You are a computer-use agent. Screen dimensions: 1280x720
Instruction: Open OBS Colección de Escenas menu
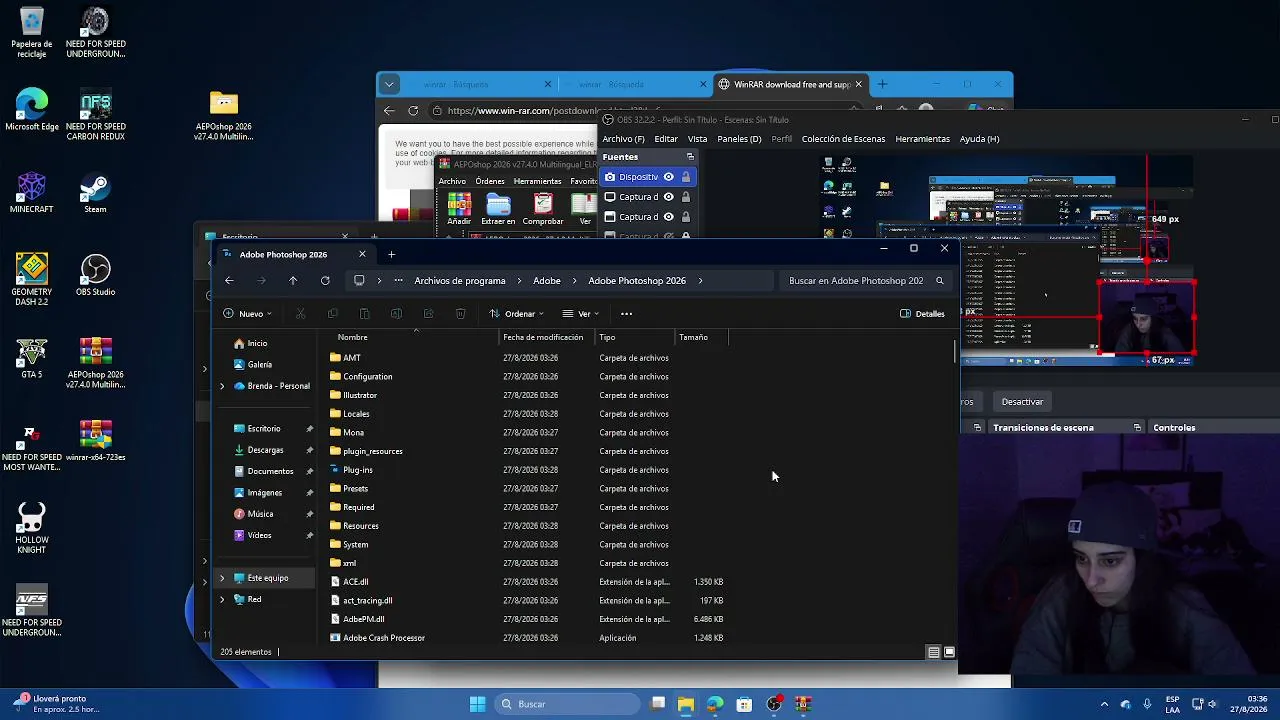843,139
